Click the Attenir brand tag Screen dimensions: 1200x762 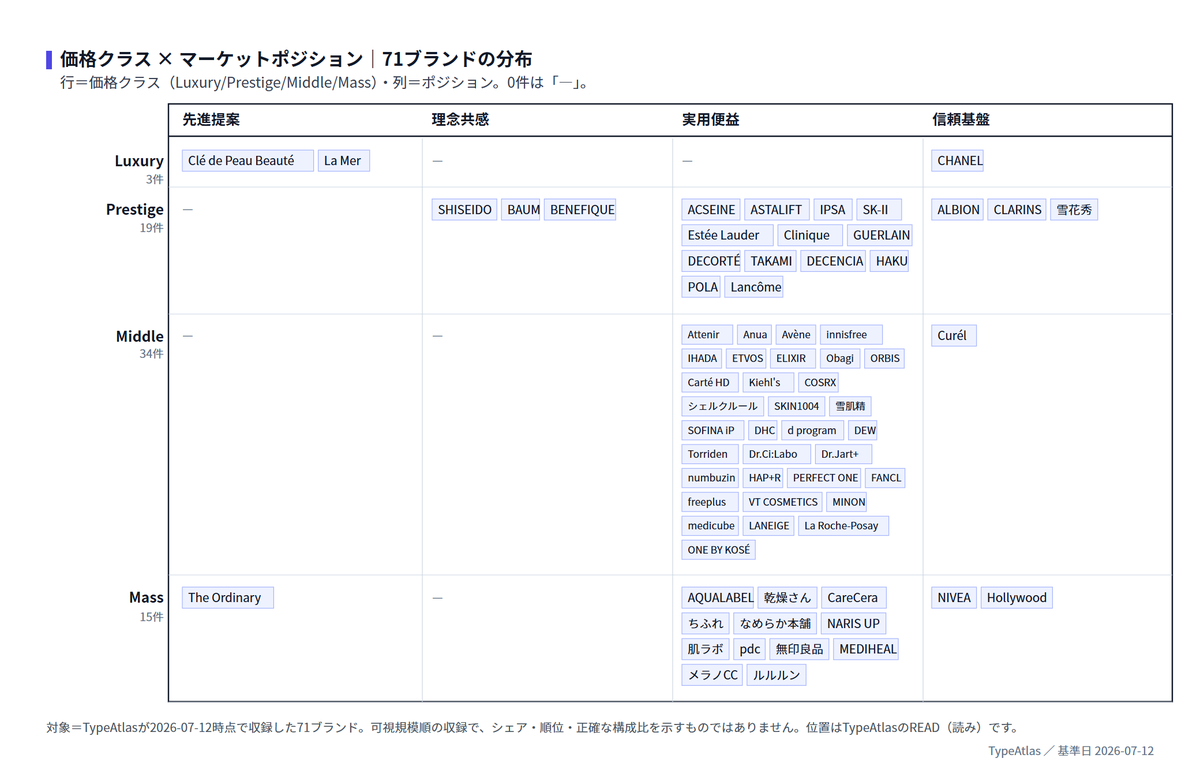click(708, 334)
